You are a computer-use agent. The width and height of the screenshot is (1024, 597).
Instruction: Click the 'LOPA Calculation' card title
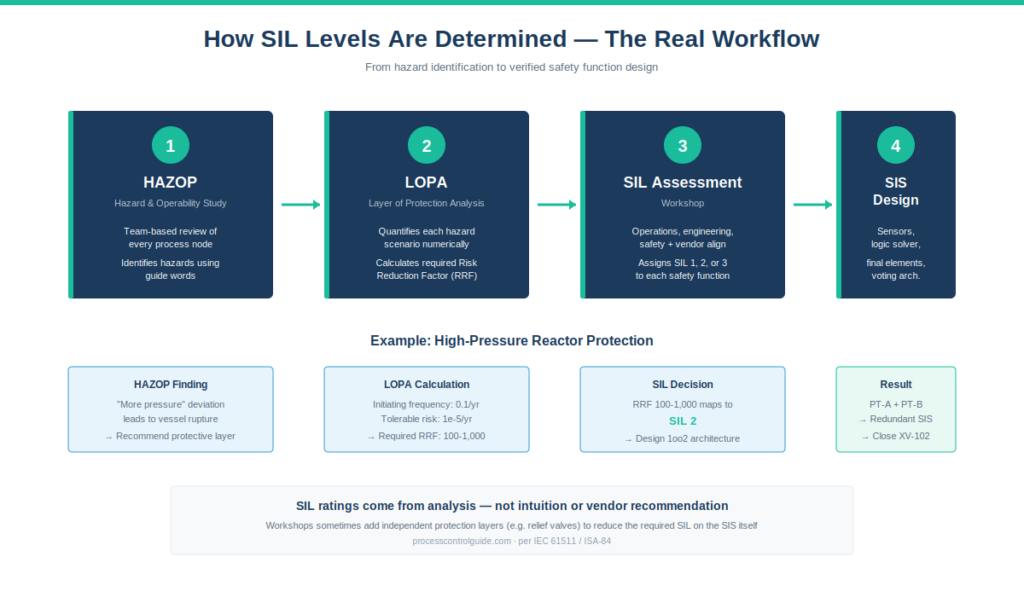pos(426,385)
